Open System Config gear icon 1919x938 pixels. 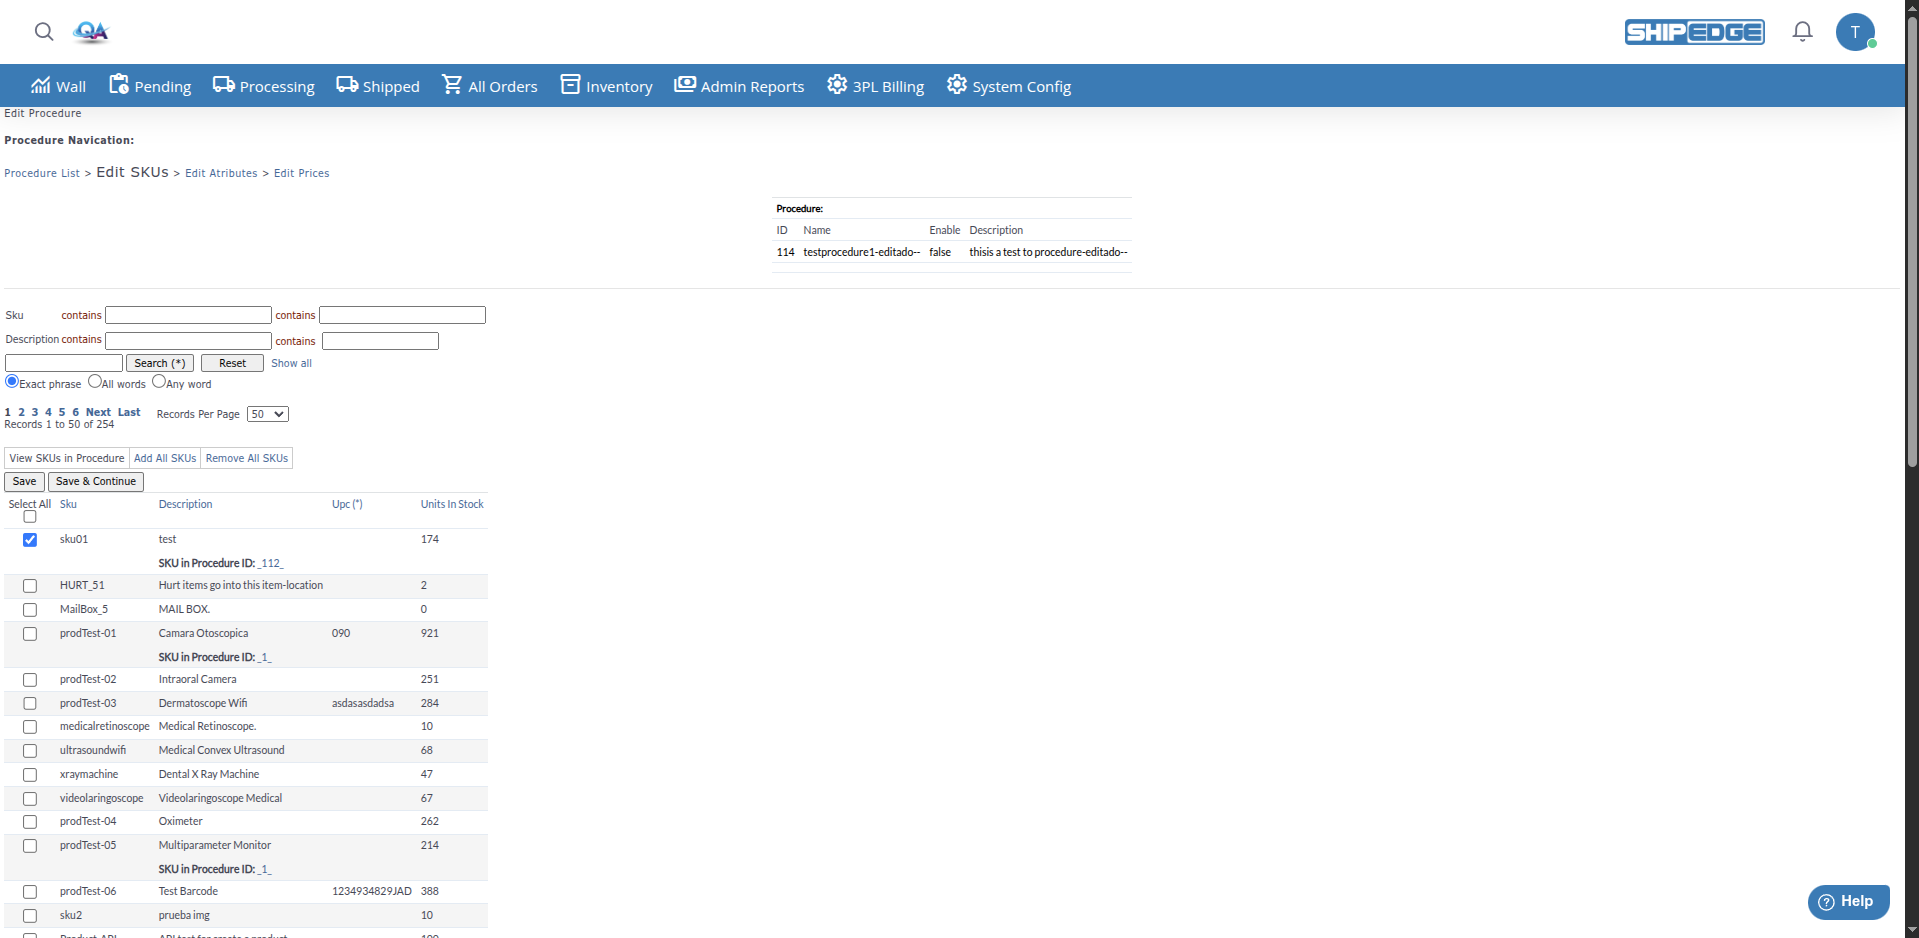(957, 85)
